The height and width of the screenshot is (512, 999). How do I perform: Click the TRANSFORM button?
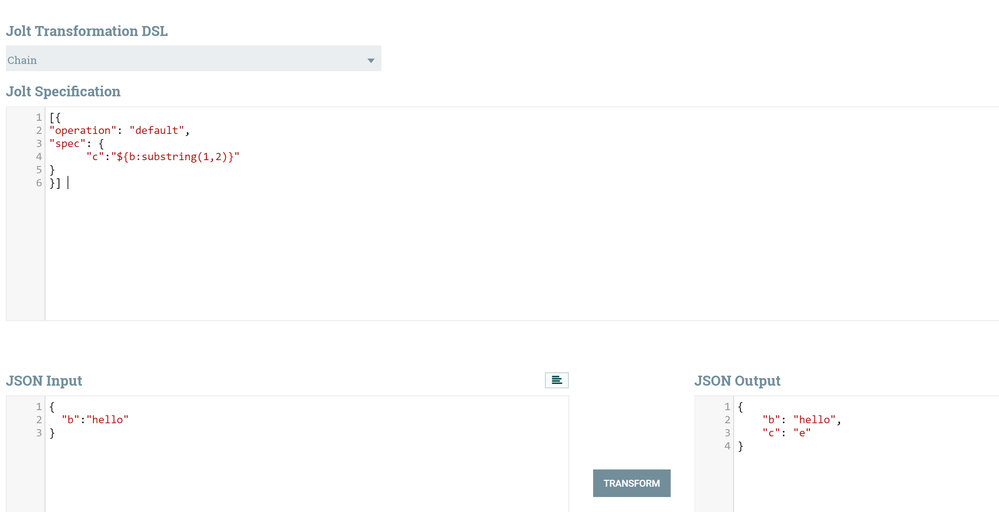click(x=631, y=483)
